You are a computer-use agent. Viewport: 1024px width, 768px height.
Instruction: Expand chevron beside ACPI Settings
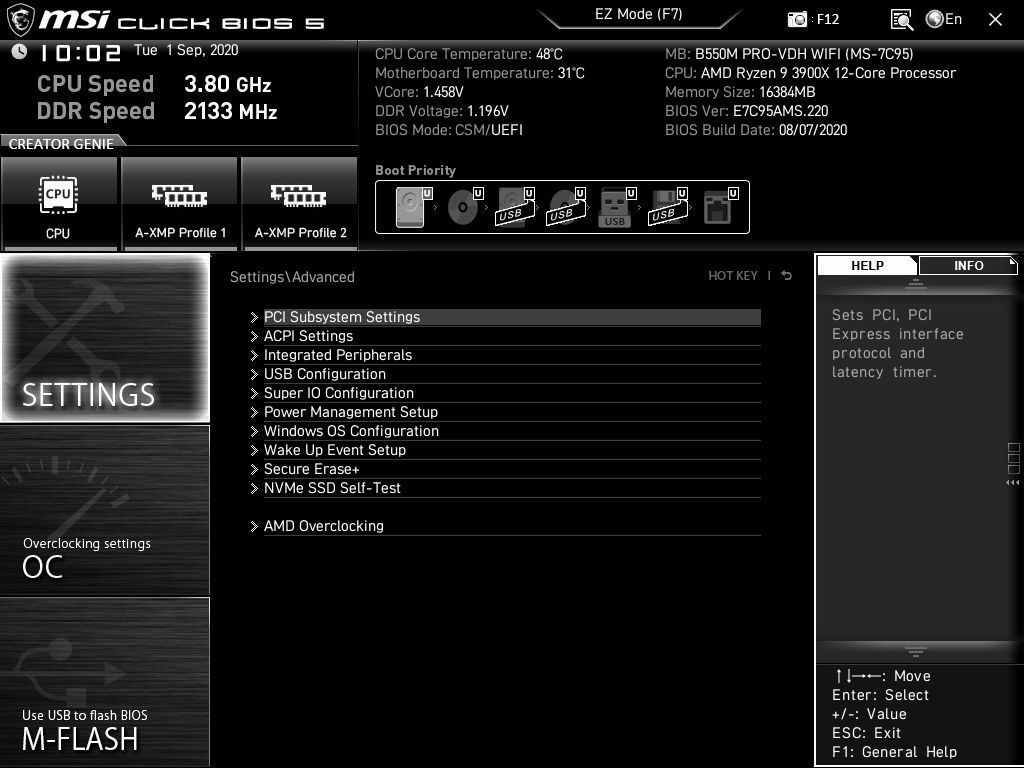tap(254, 336)
